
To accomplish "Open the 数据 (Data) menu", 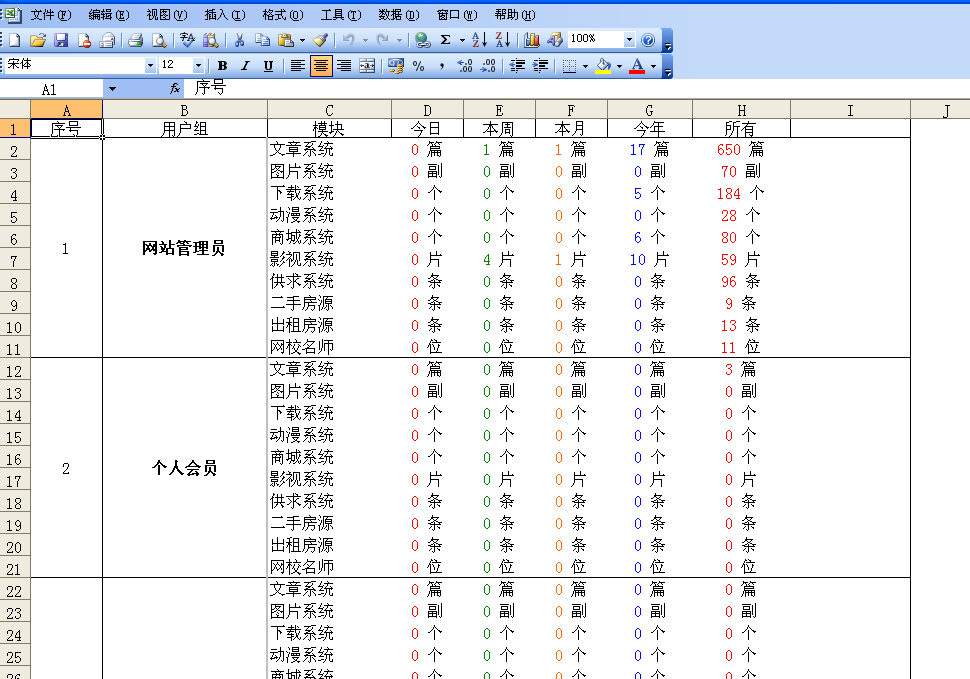I will click(398, 15).
